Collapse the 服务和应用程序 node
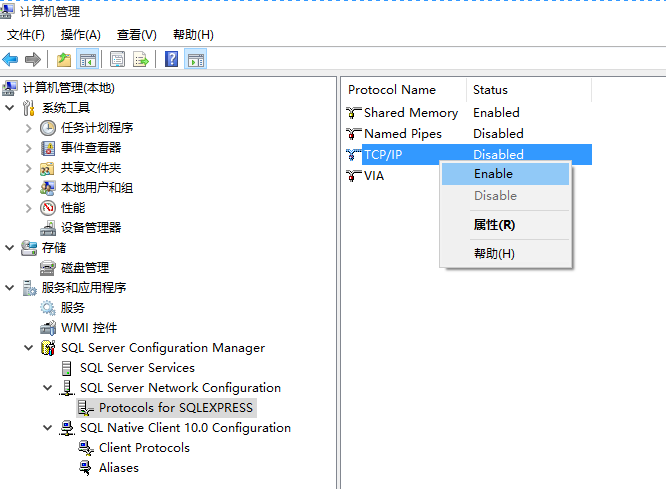Screen dimensions: 666x489 [x=9, y=288]
